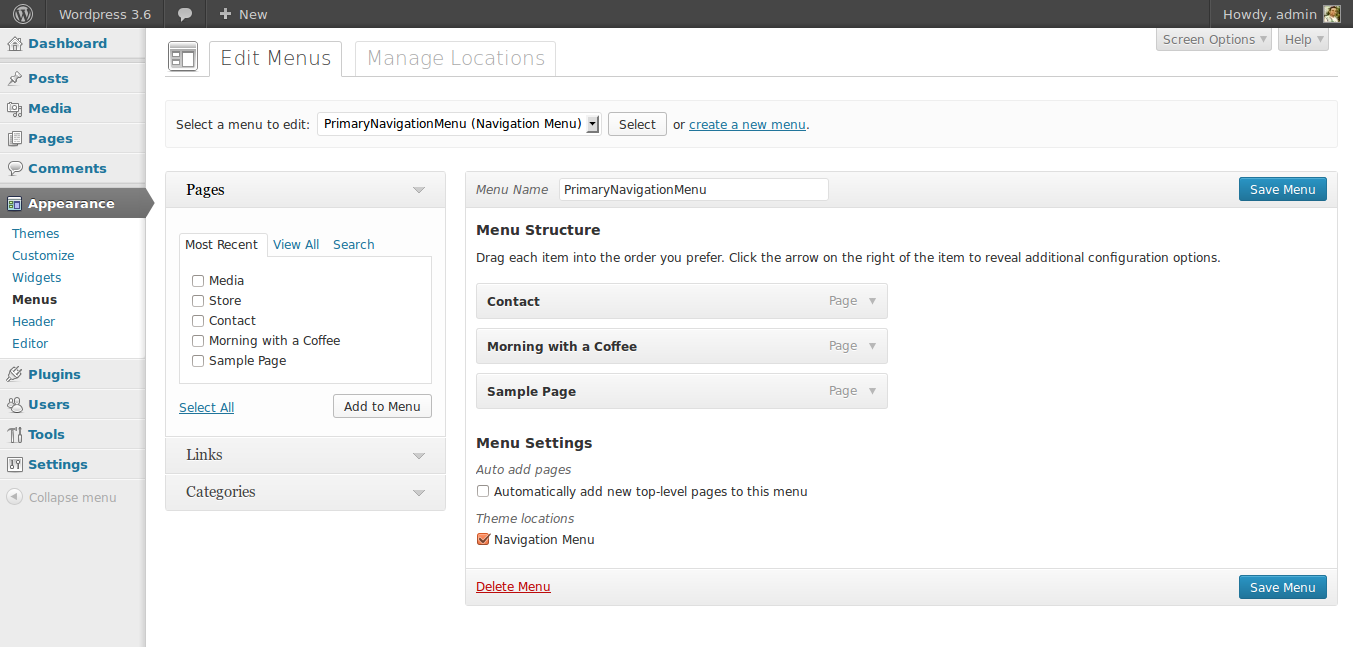Viewport: 1353px width, 647px height.
Task: Click the bottom Save Menu button
Action: 1283,587
